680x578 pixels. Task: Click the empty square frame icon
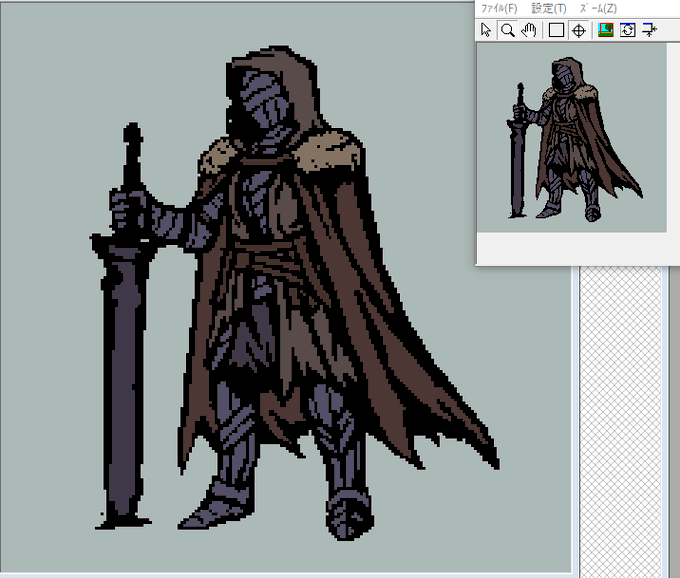[x=556, y=30]
